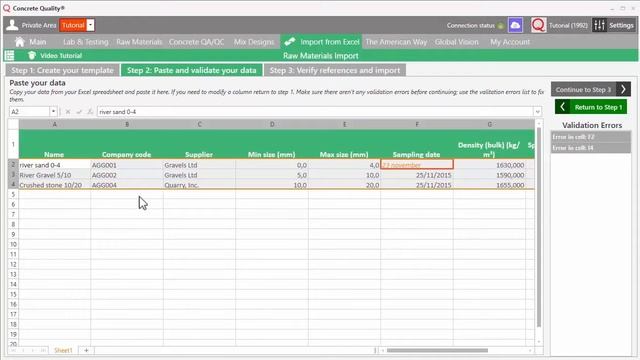This screenshot has height=360, width=640.
Task: Click the Name column header cell
Action: tap(54, 144)
